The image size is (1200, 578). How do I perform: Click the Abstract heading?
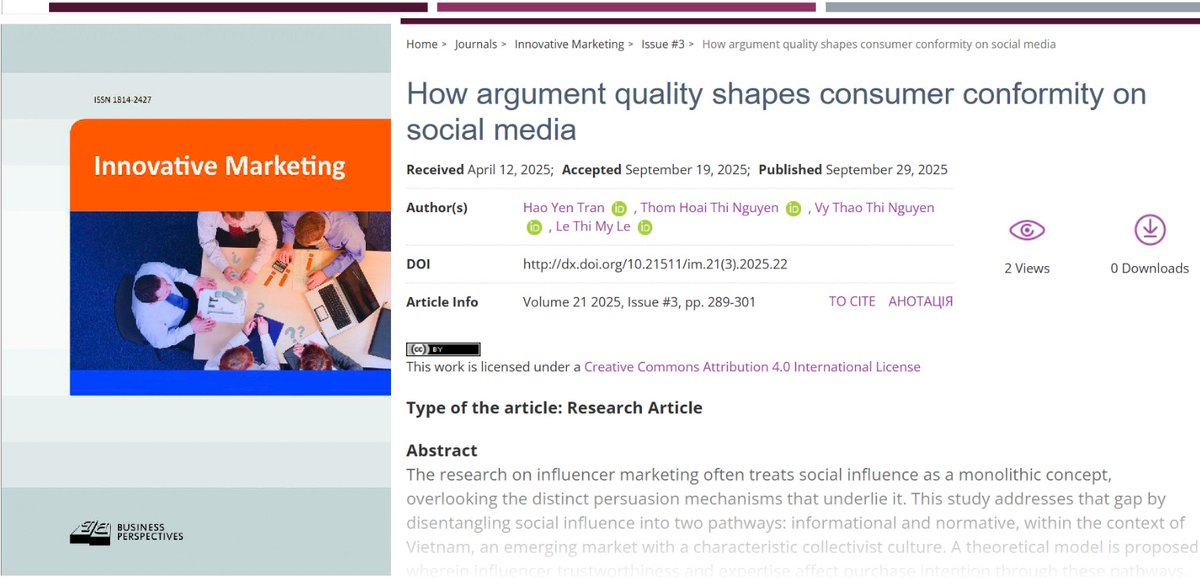point(442,450)
